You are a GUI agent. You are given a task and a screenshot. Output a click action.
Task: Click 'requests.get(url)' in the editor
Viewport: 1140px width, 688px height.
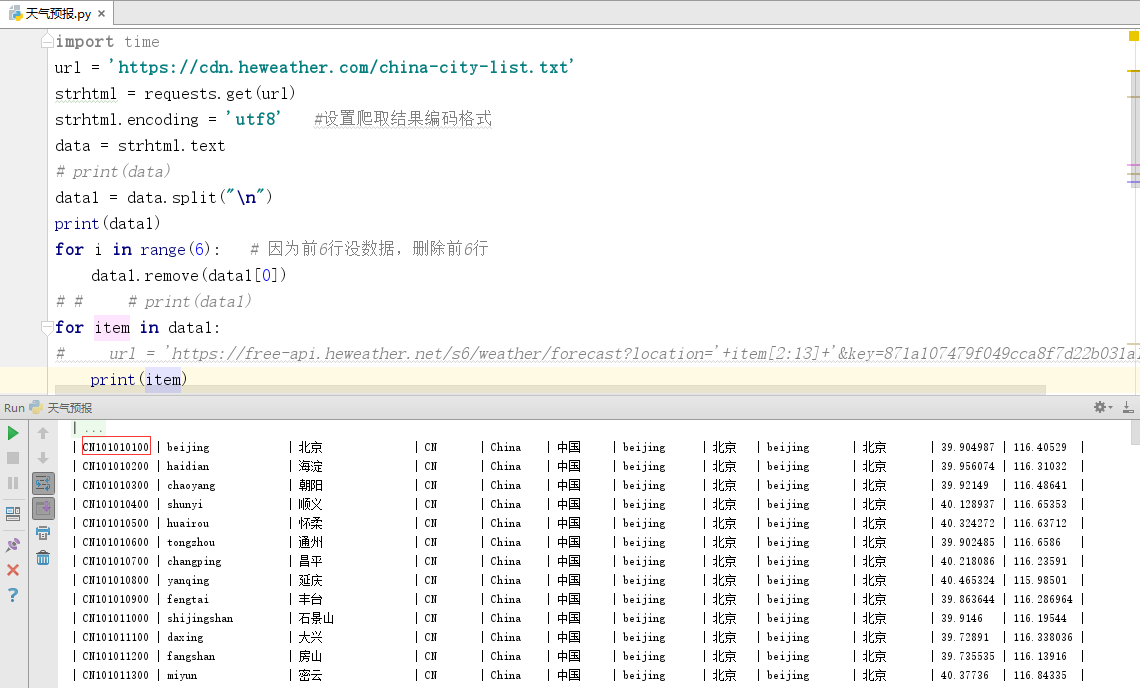[x=220, y=93]
